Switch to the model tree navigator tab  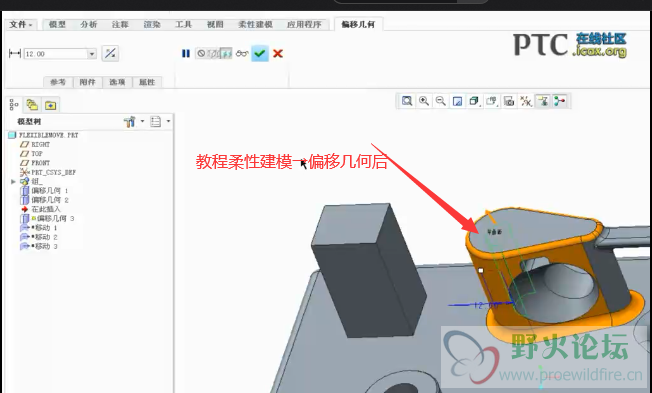(x=14, y=105)
